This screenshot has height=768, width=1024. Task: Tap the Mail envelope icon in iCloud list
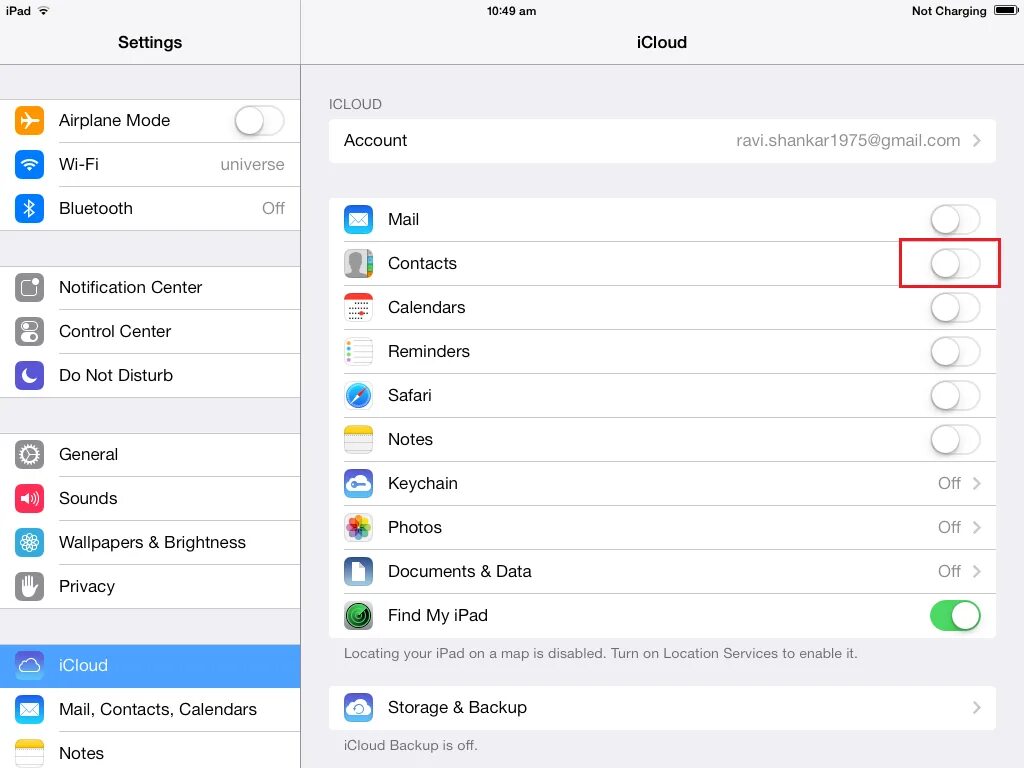pos(359,219)
